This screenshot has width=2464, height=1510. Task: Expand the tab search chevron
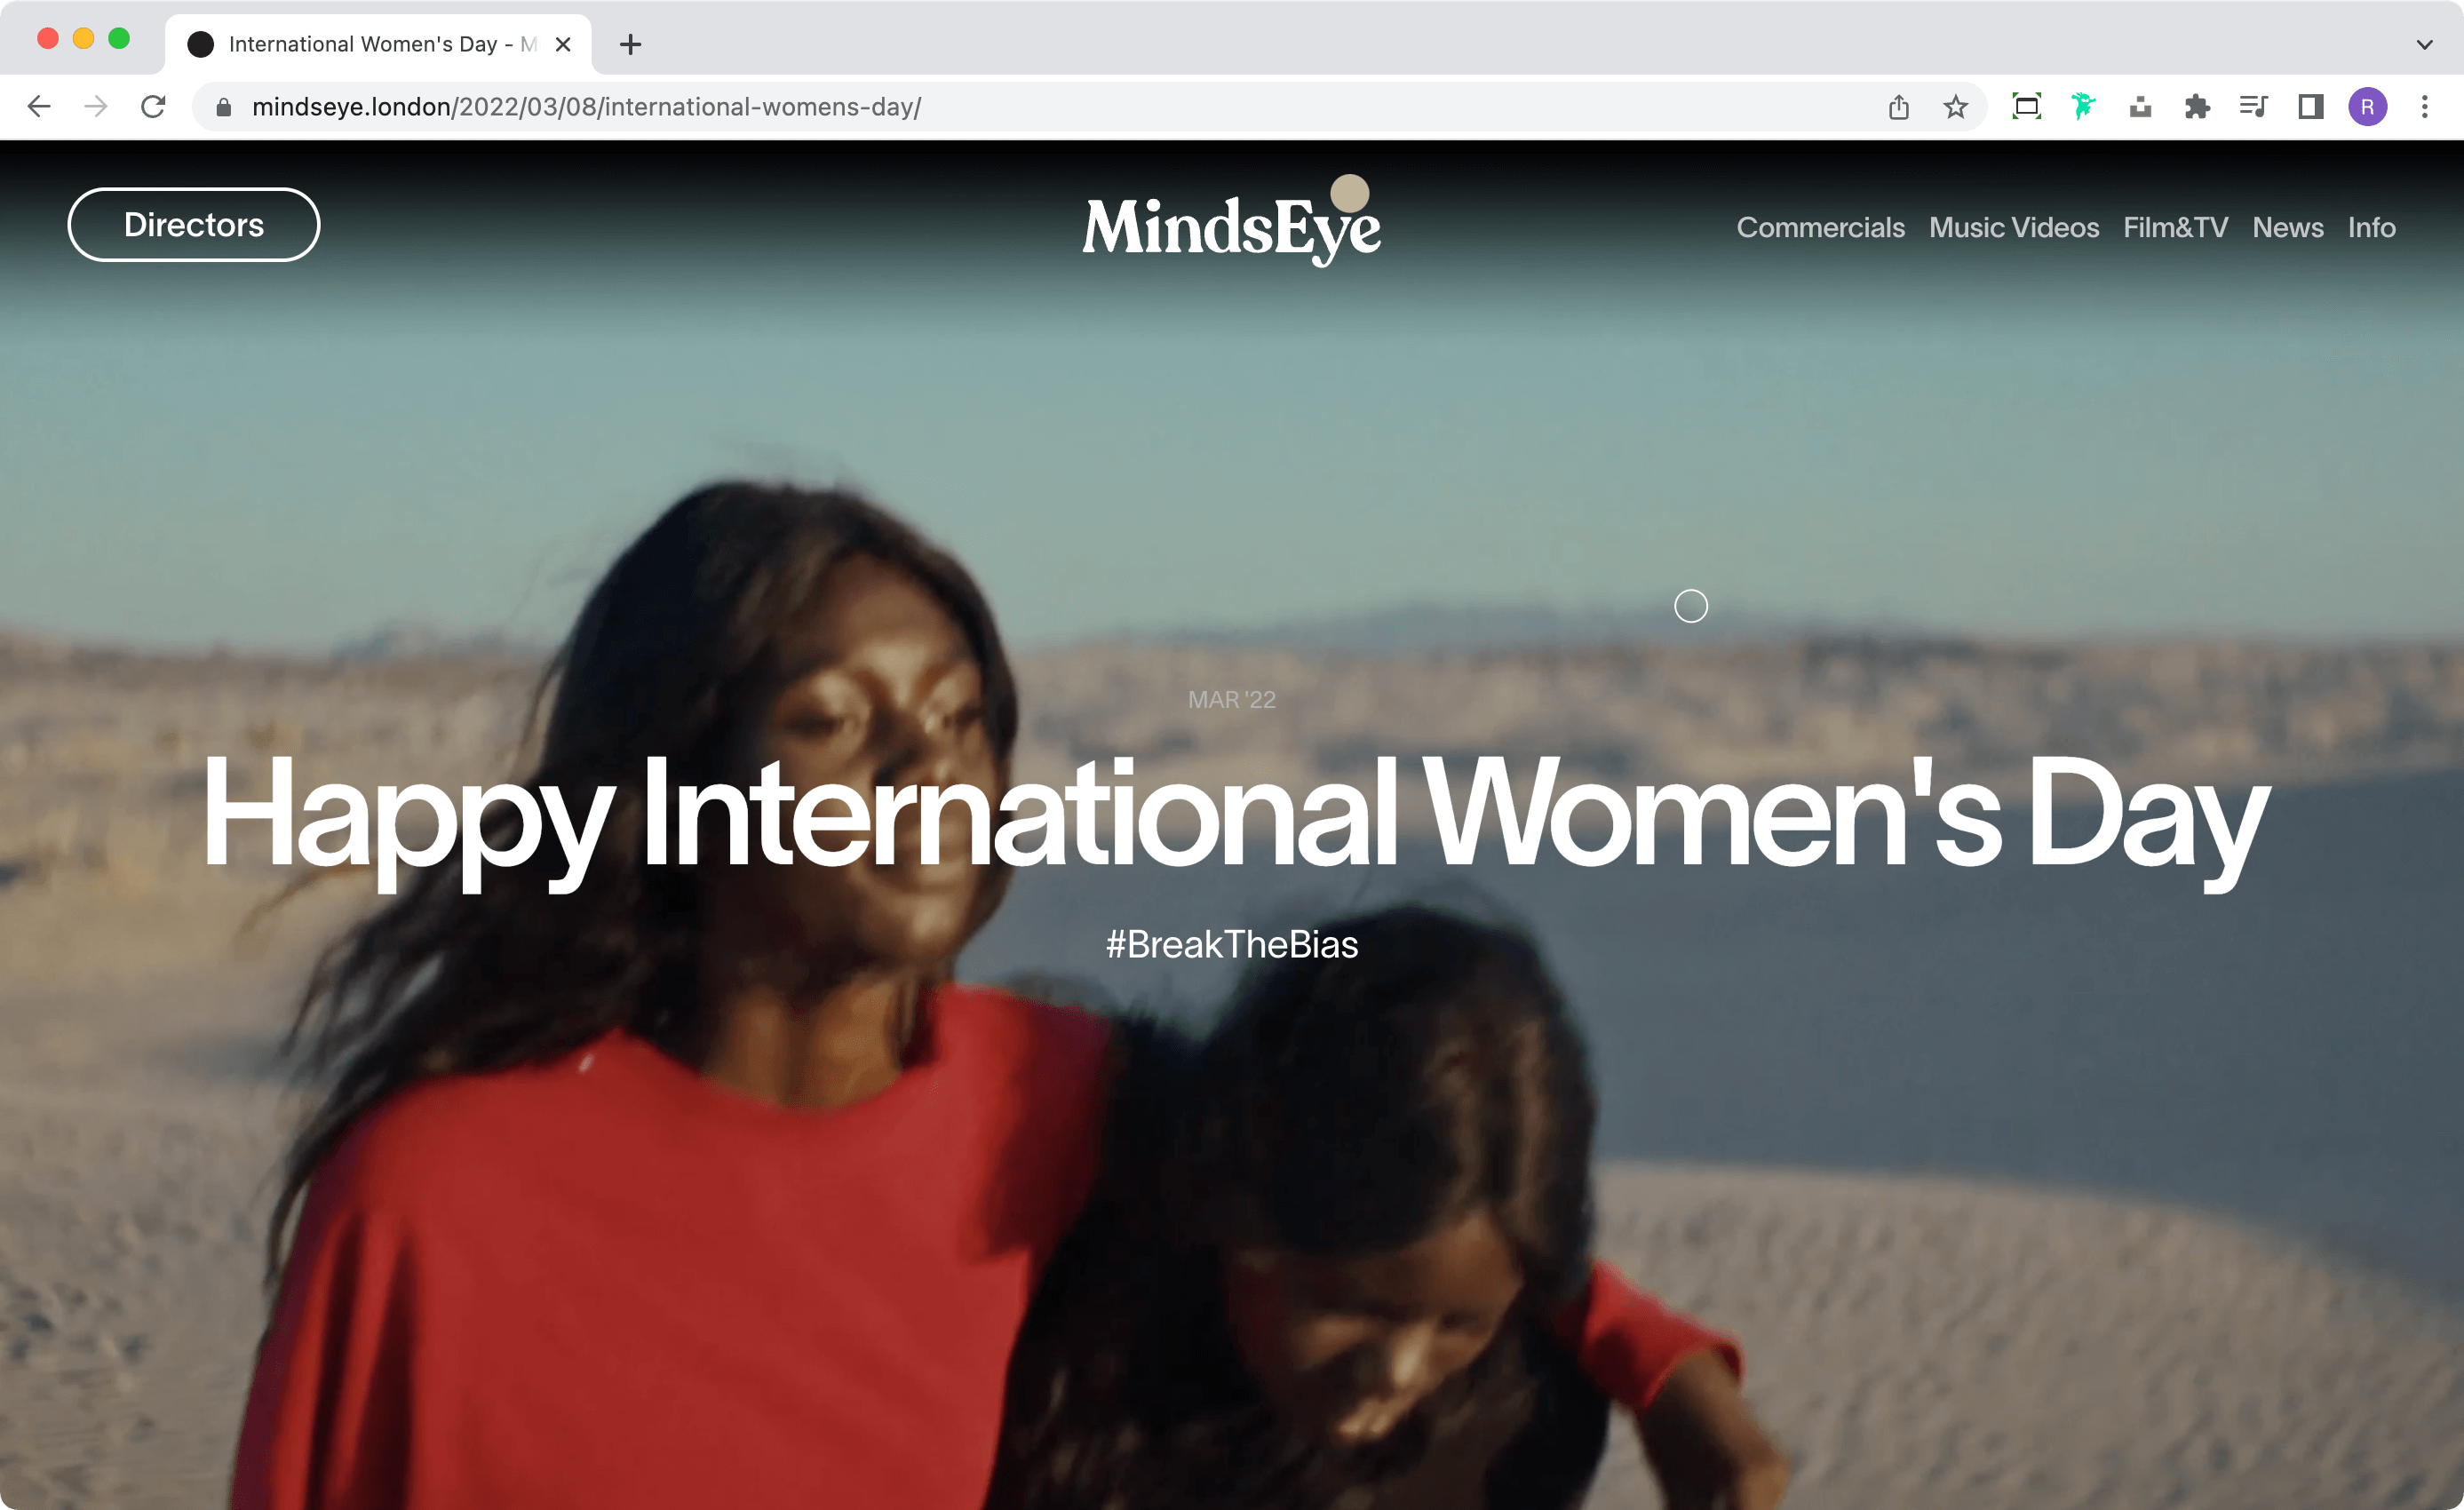pyautogui.click(x=2424, y=44)
